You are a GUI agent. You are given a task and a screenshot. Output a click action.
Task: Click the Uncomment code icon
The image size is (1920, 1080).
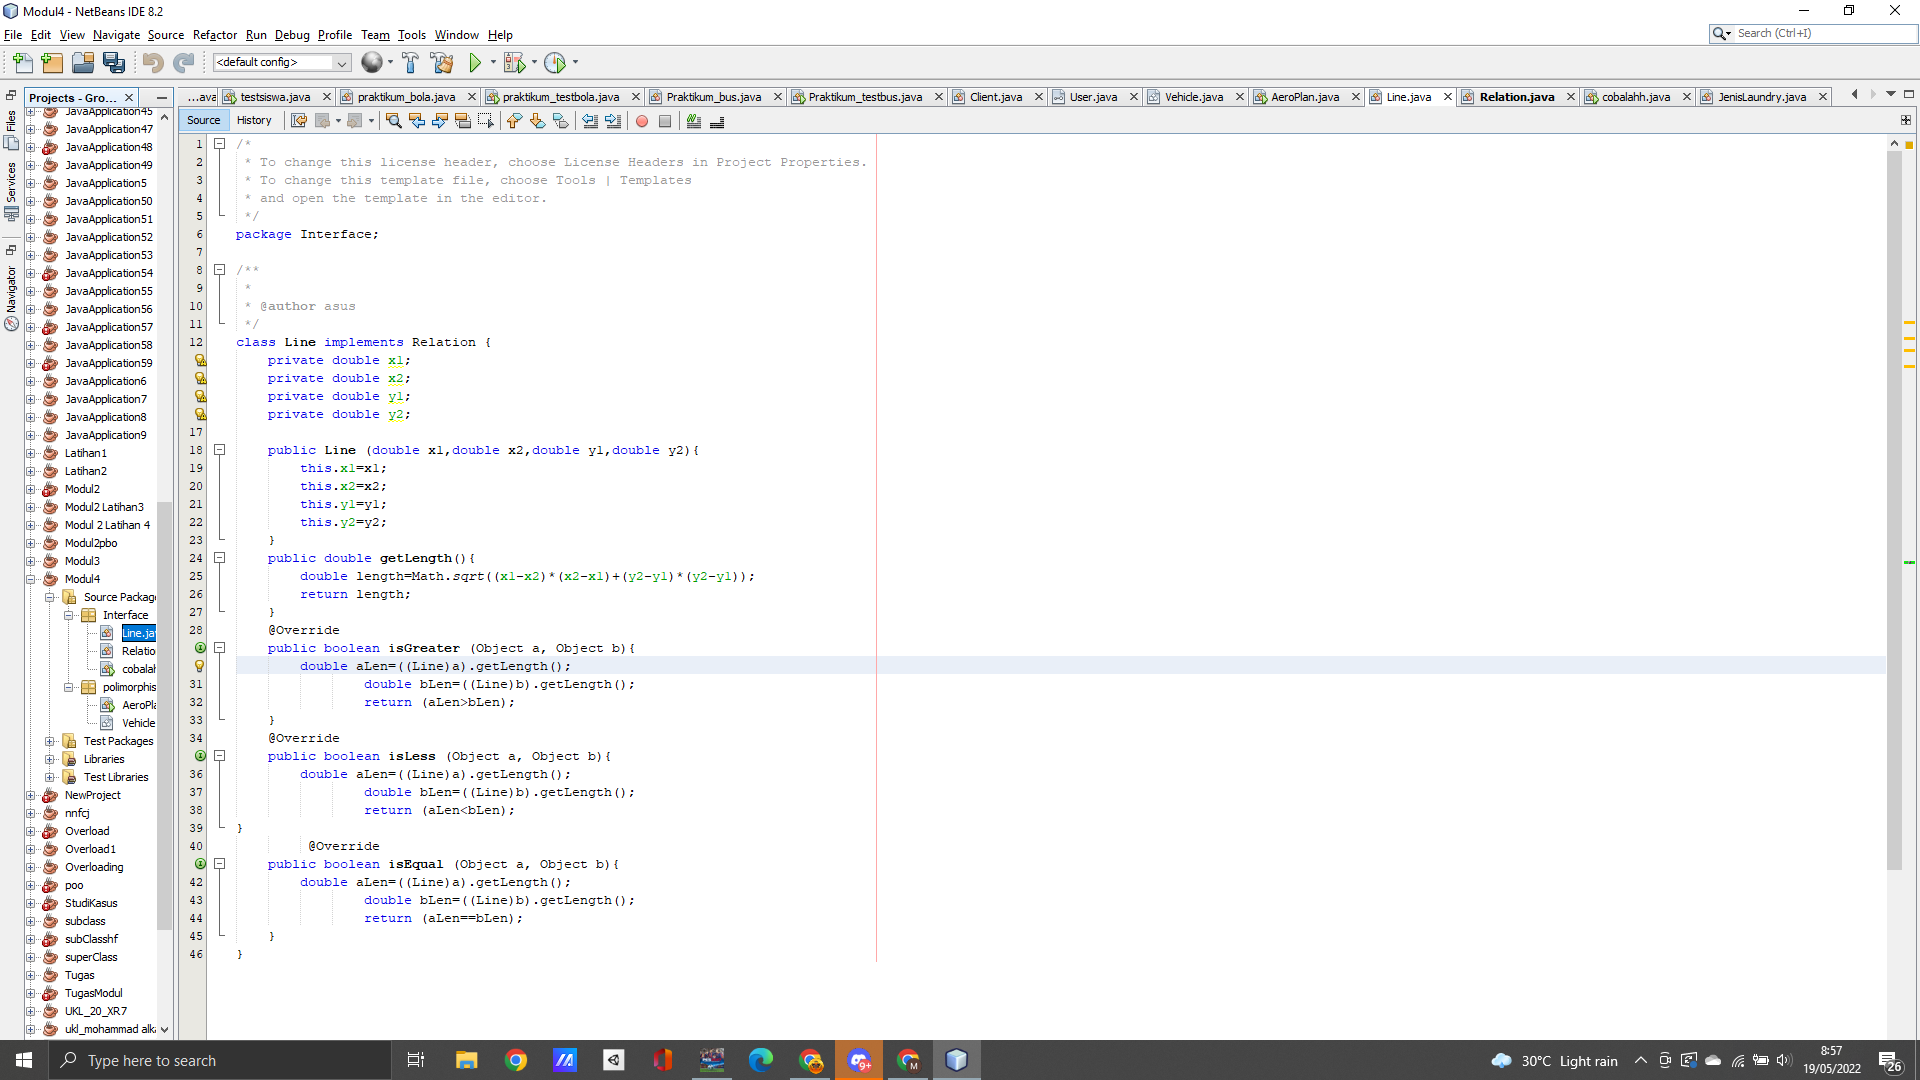pos(717,121)
